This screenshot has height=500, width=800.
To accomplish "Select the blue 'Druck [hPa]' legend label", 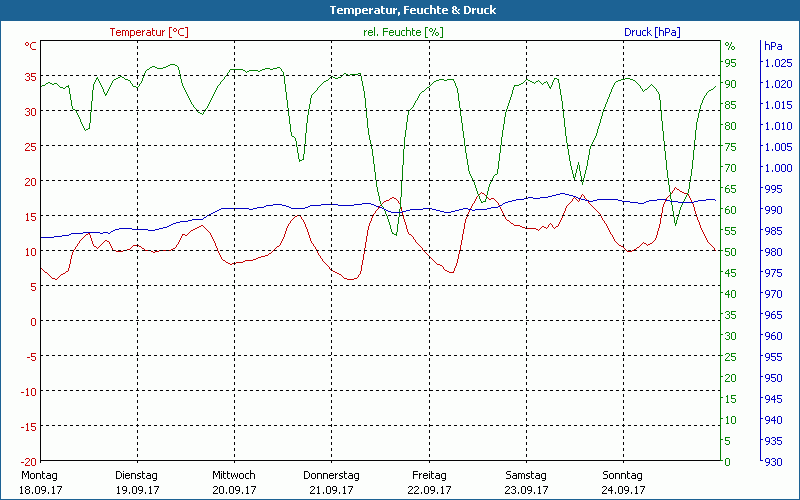I will pos(652,32).
